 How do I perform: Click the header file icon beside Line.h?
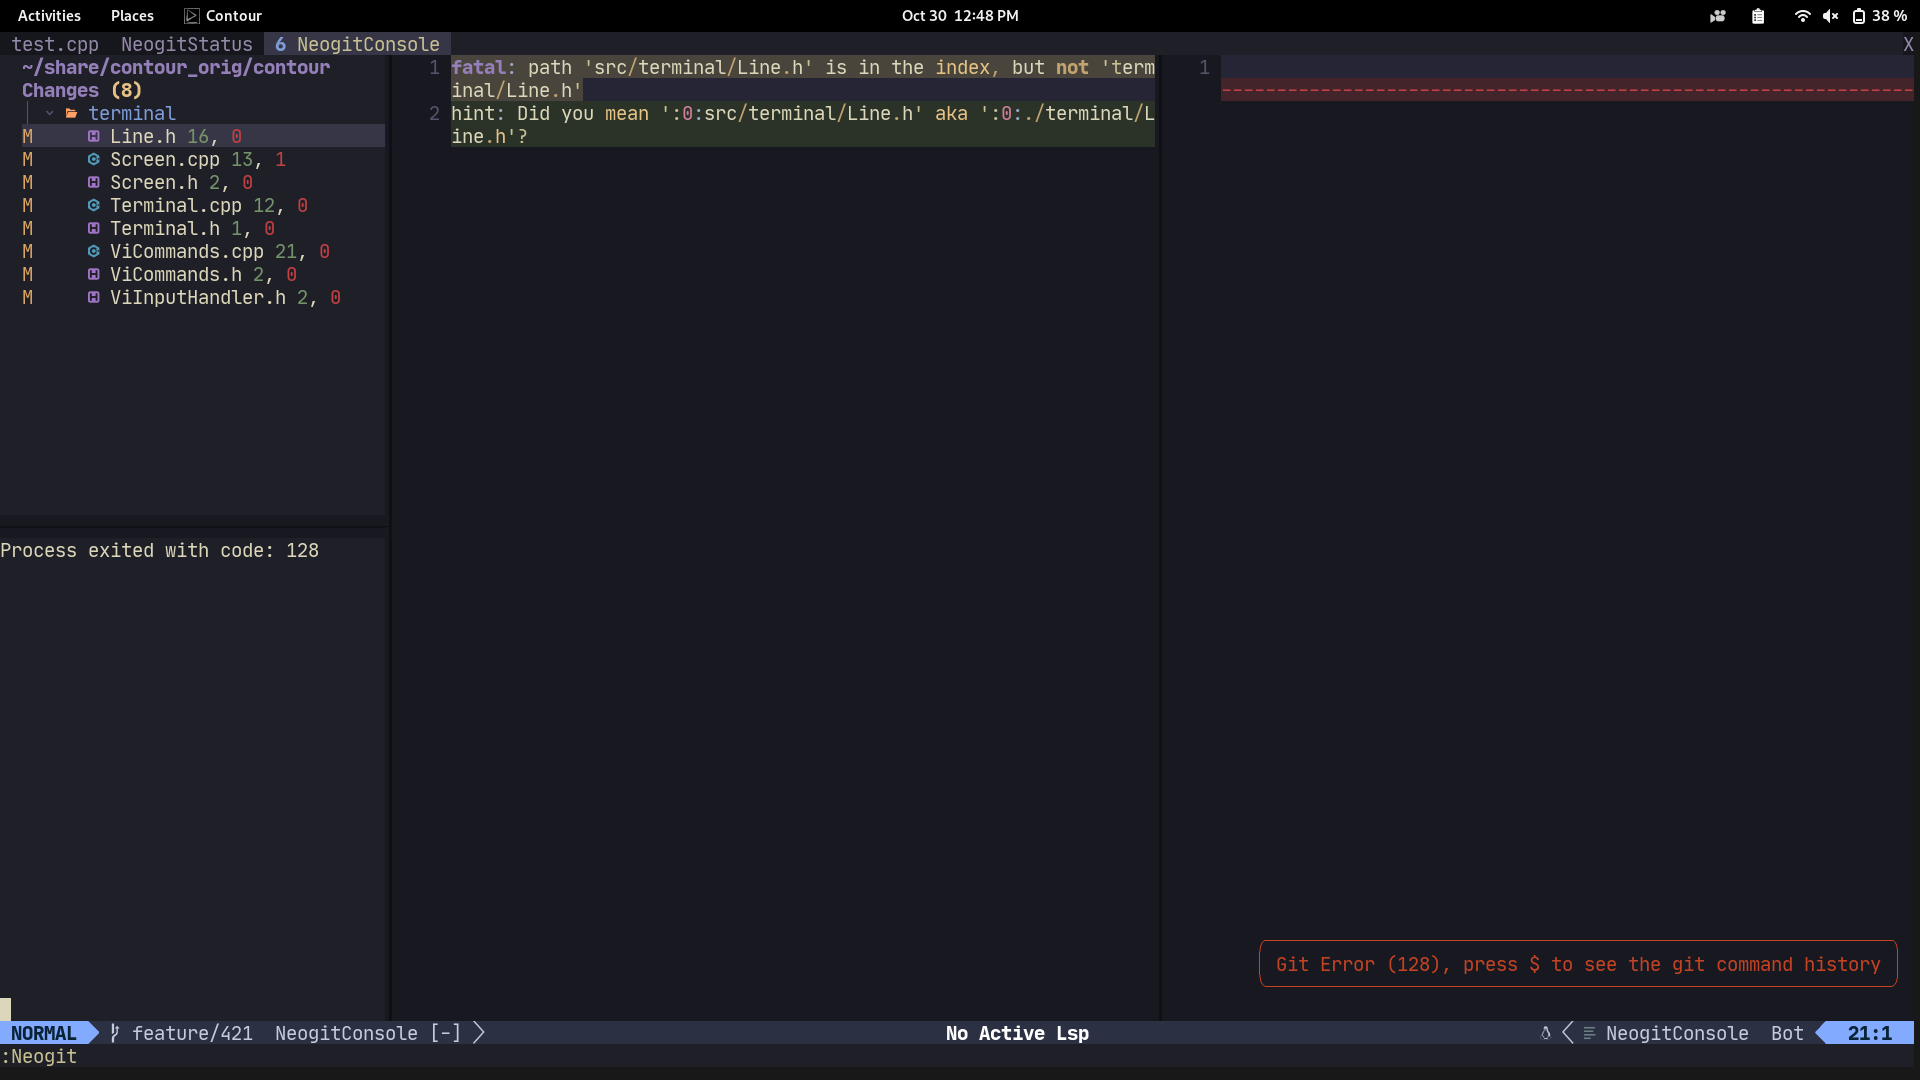pos(93,137)
